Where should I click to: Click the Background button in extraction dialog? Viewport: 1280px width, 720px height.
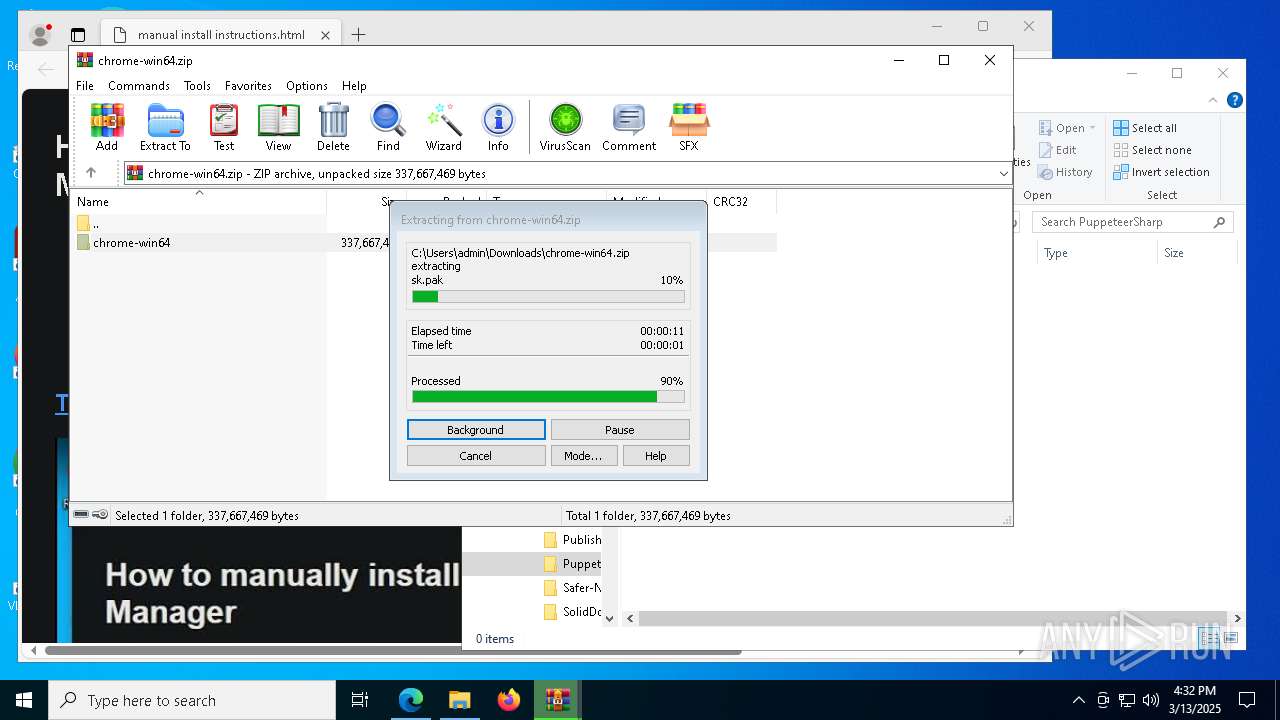(x=476, y=430)
